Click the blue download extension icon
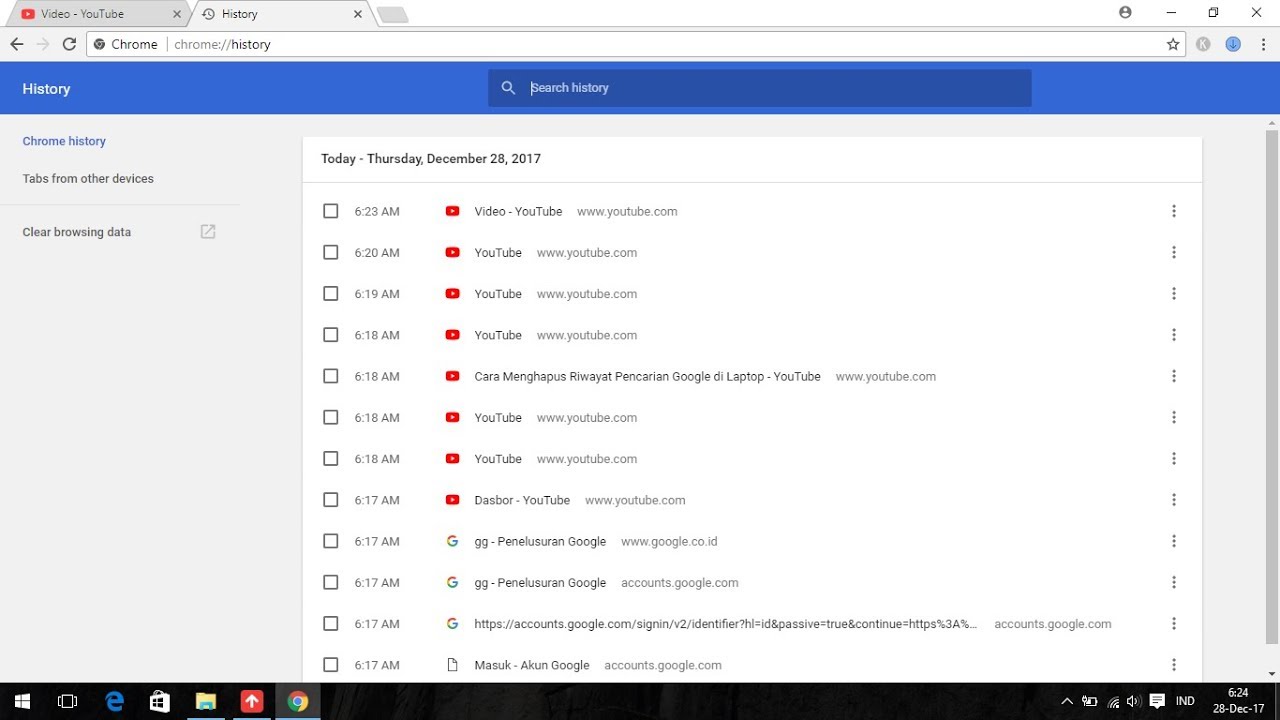This screenshot has height=720, width=1280. [x=1233, y=44]
